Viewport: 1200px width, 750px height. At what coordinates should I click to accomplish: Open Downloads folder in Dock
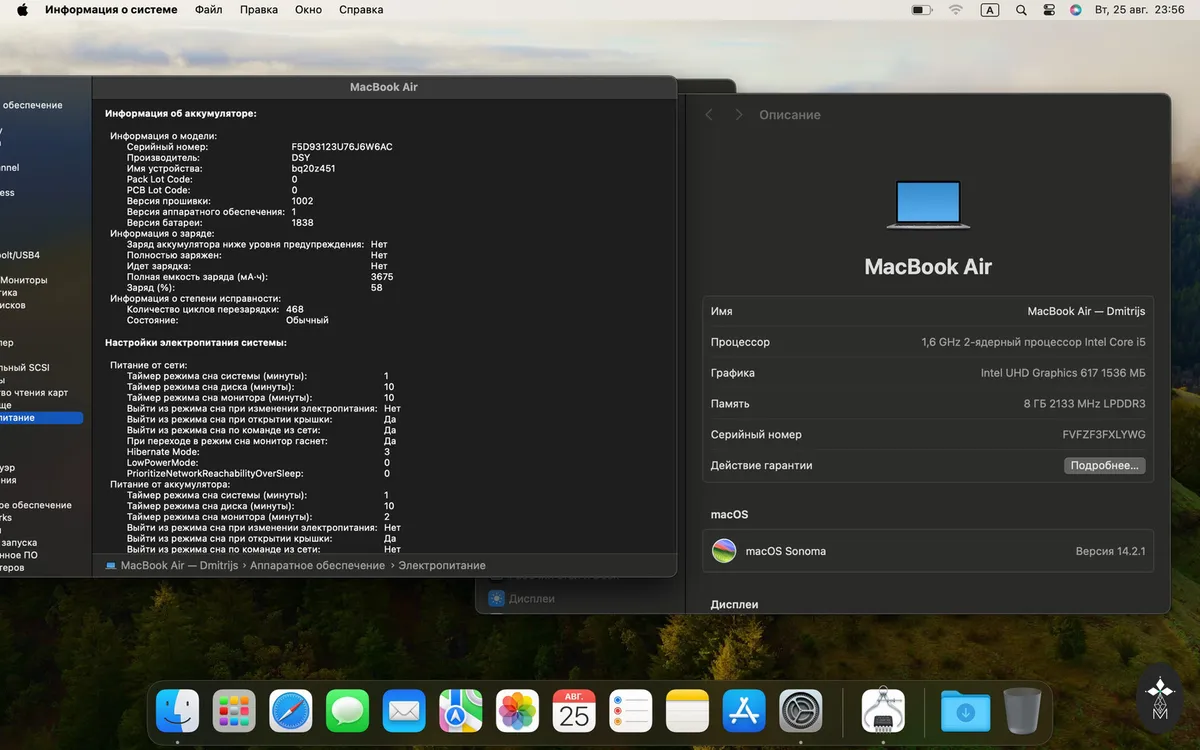965,711
